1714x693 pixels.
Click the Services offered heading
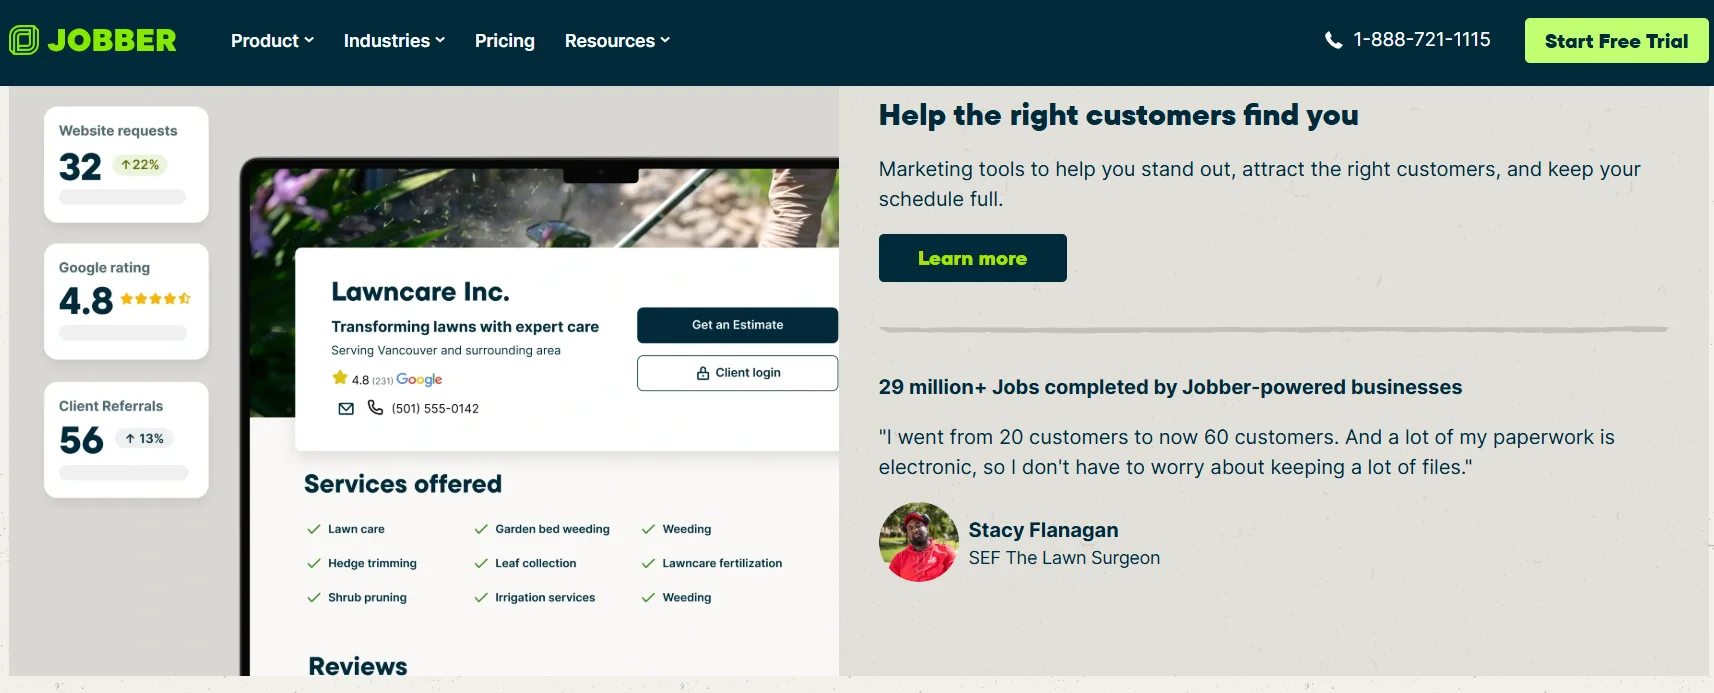pyautogui.click(x=403, y=484)
